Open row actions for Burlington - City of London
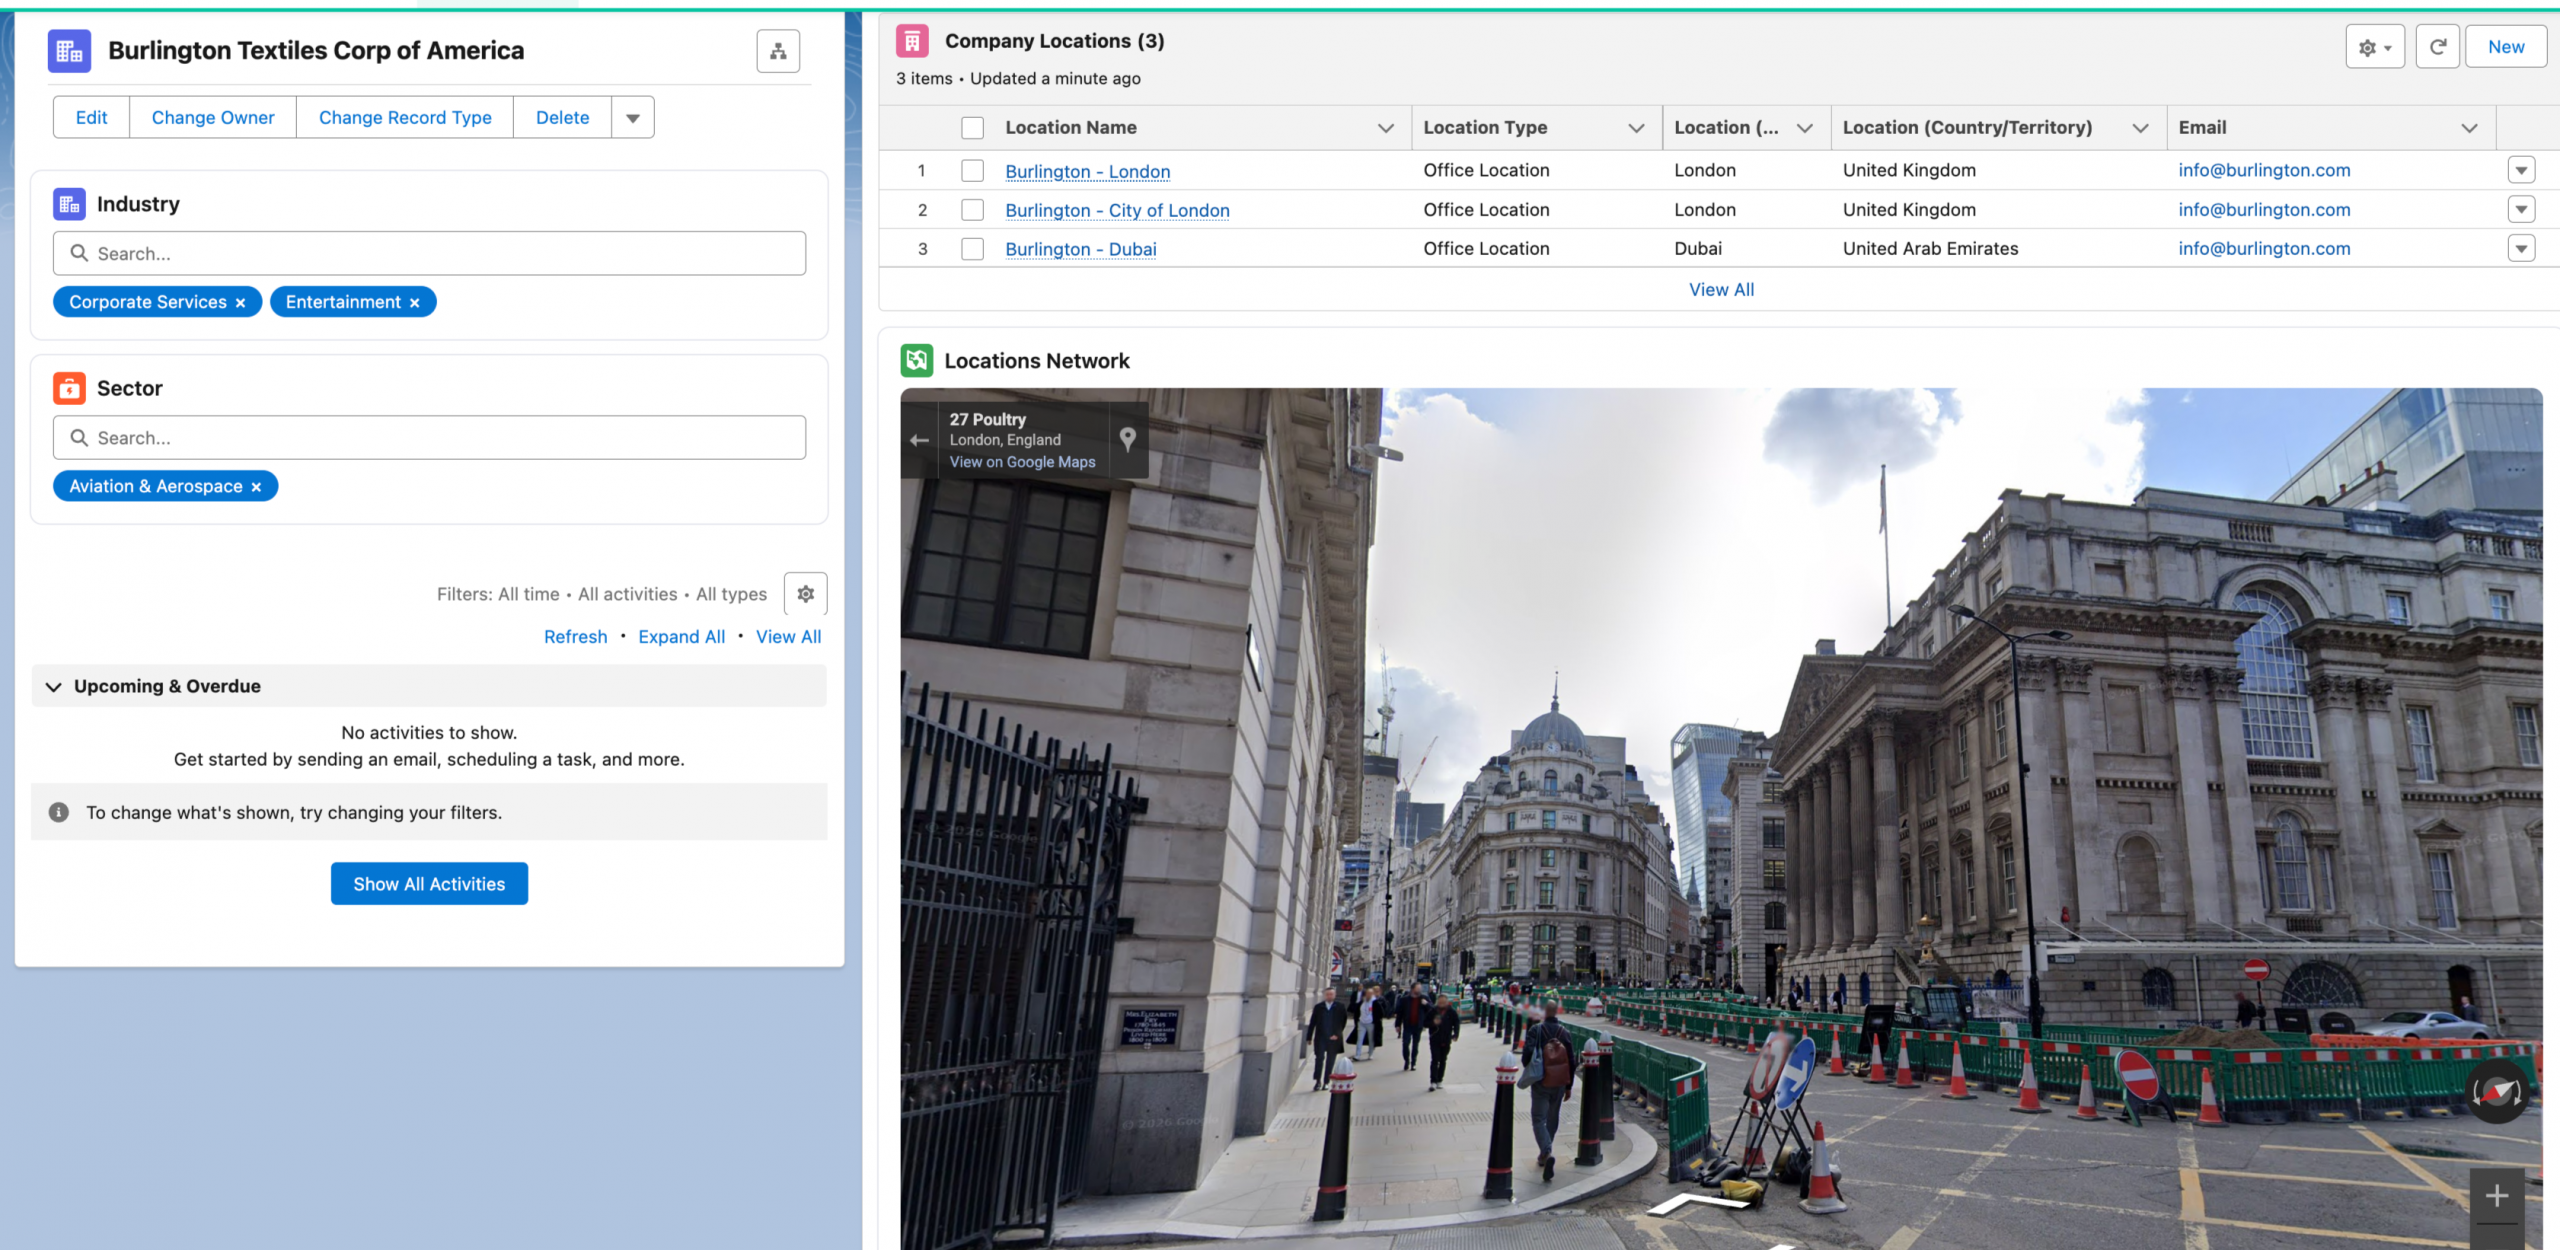 click(2521, 210)
